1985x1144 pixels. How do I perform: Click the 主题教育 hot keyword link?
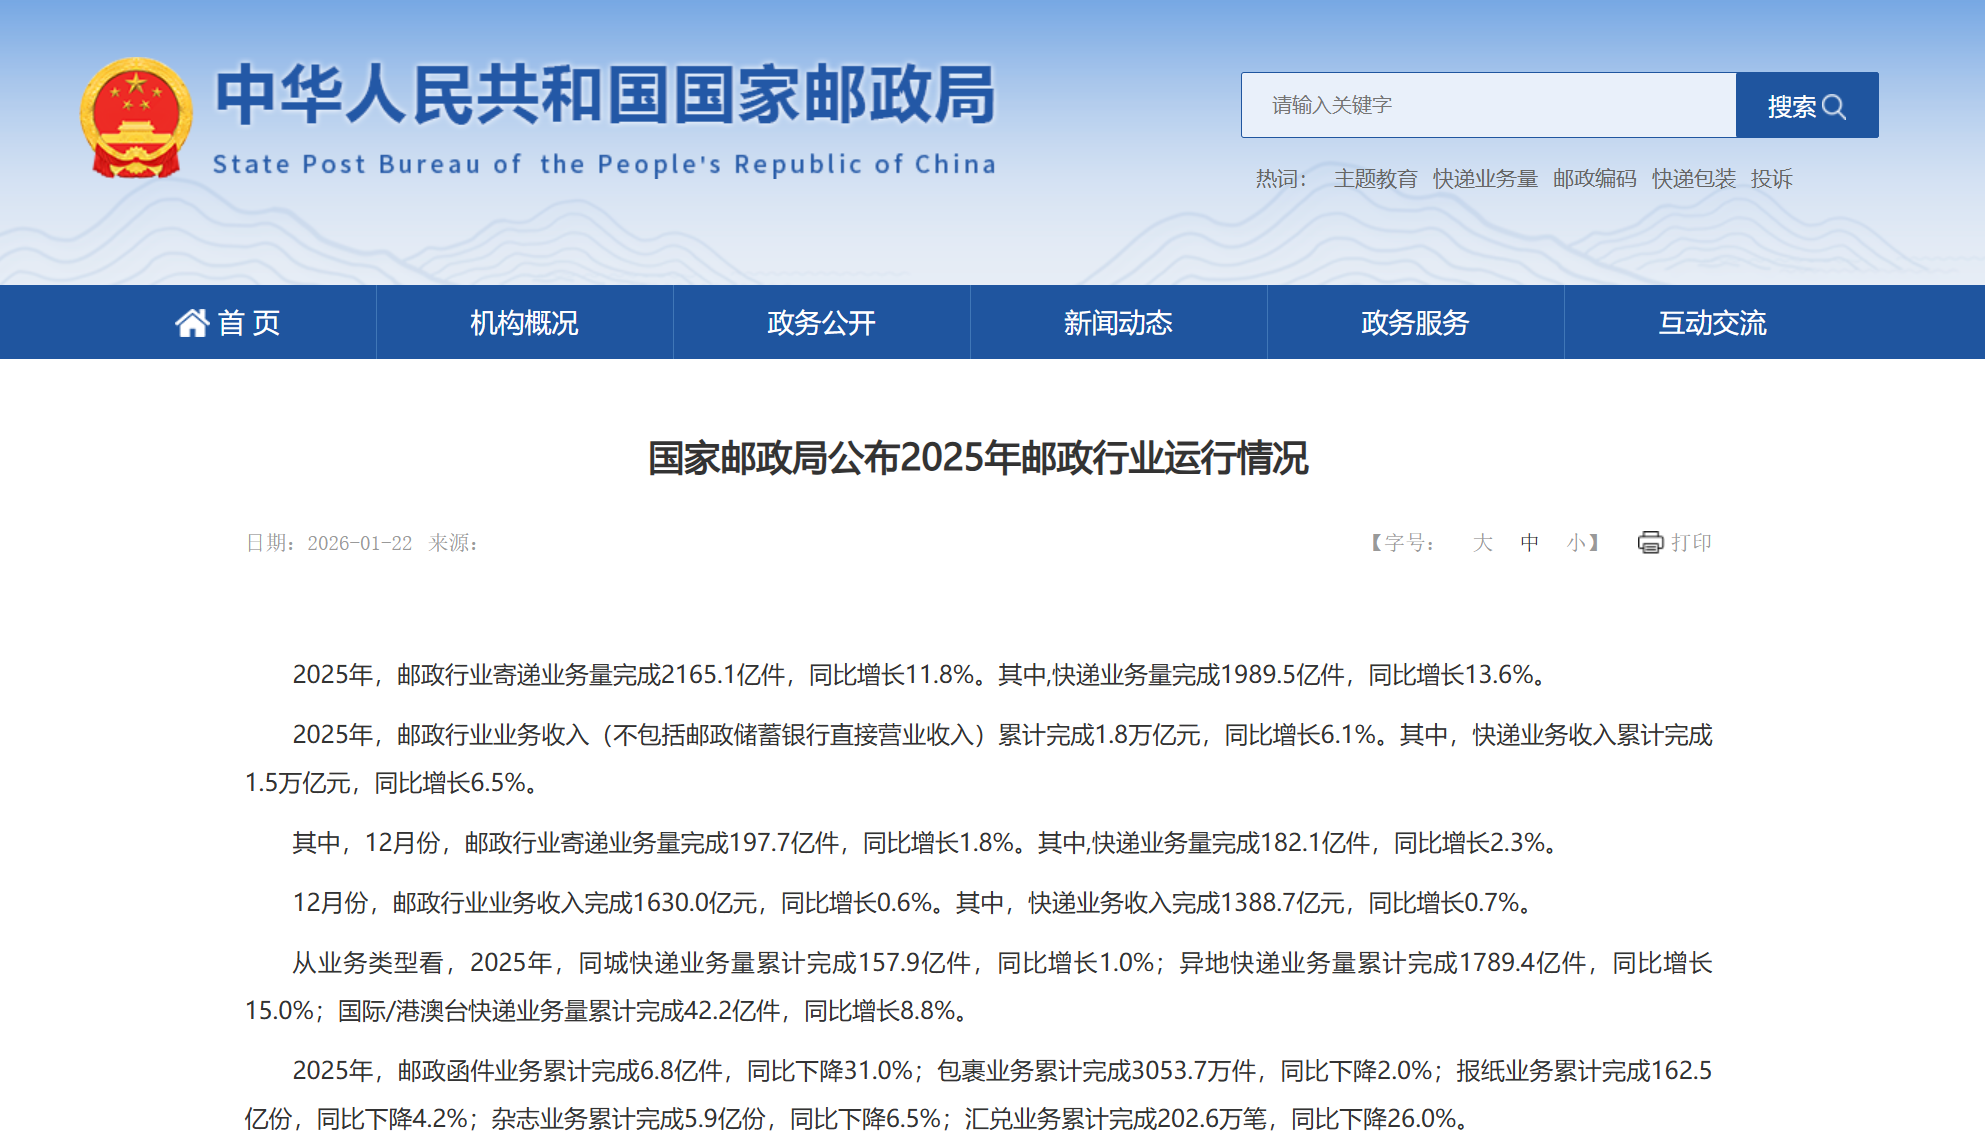[x=1375, y=179]
